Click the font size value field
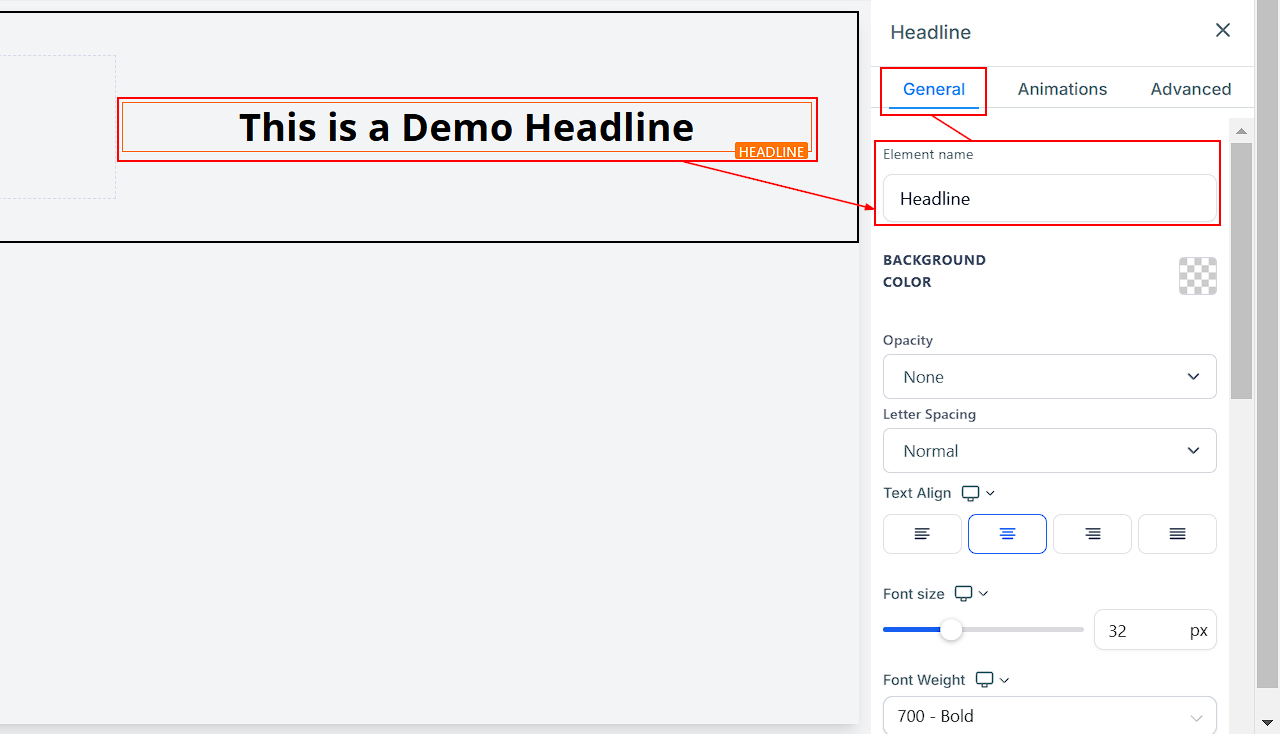This screenshot has width=1280, height=734. (1155, 630)
